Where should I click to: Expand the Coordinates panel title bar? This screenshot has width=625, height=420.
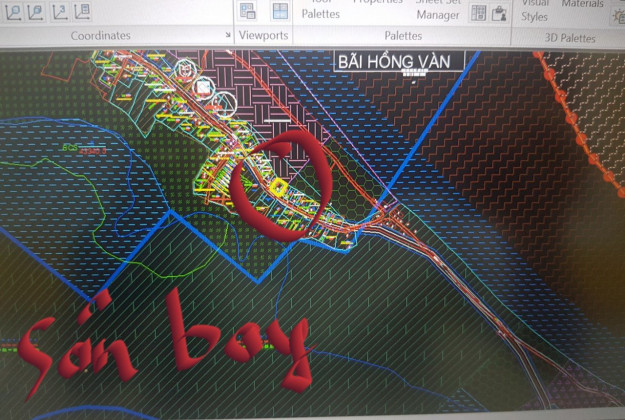point(100,36)
